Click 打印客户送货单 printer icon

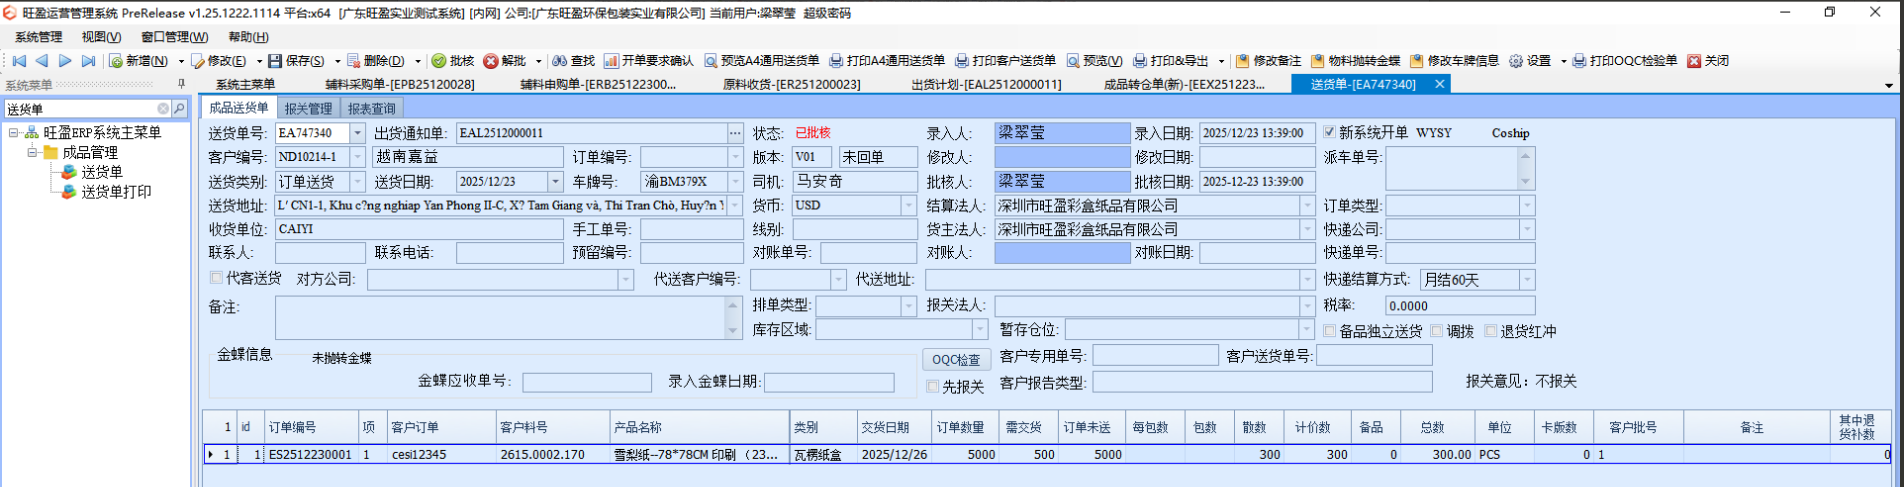(962, 61)
